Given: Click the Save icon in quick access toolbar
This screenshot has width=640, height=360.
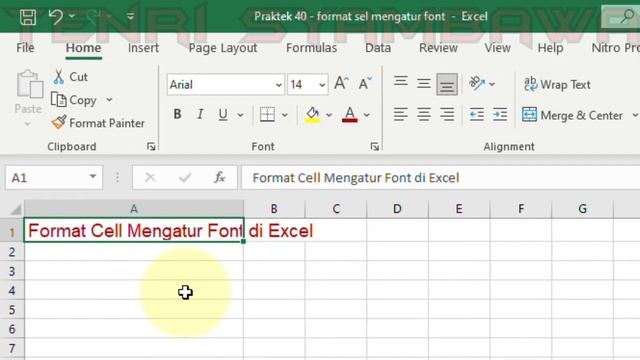Looking at the screenshot, I should [28, 17].
